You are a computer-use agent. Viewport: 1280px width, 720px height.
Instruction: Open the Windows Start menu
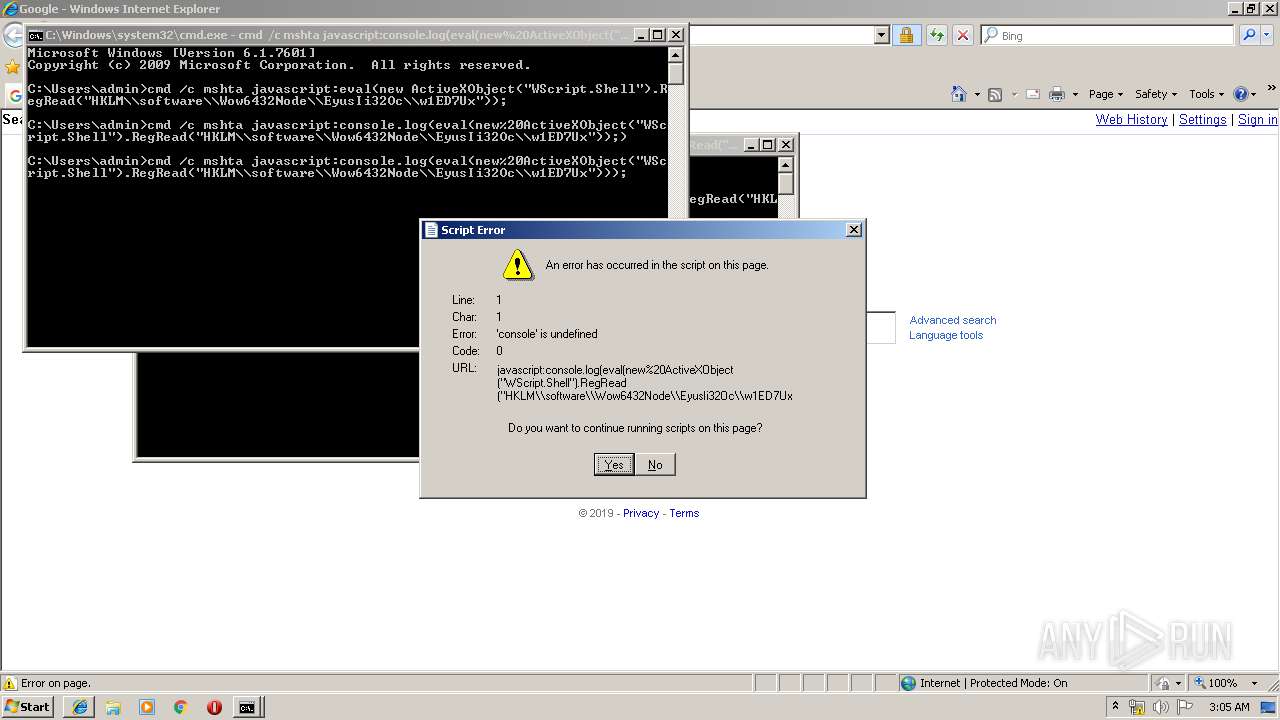[x=27, y=706]
